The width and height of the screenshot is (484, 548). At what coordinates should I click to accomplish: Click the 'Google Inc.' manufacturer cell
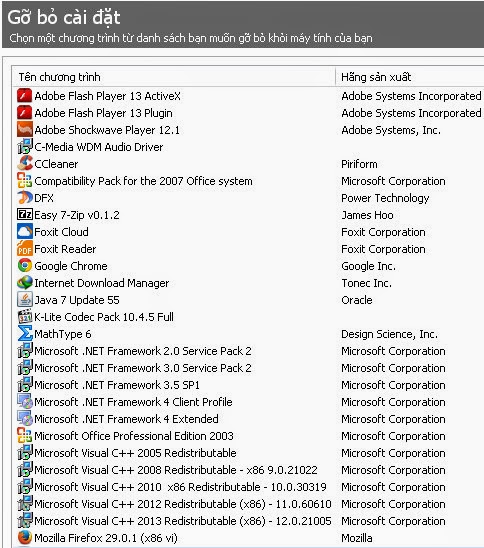coord(369,266)
